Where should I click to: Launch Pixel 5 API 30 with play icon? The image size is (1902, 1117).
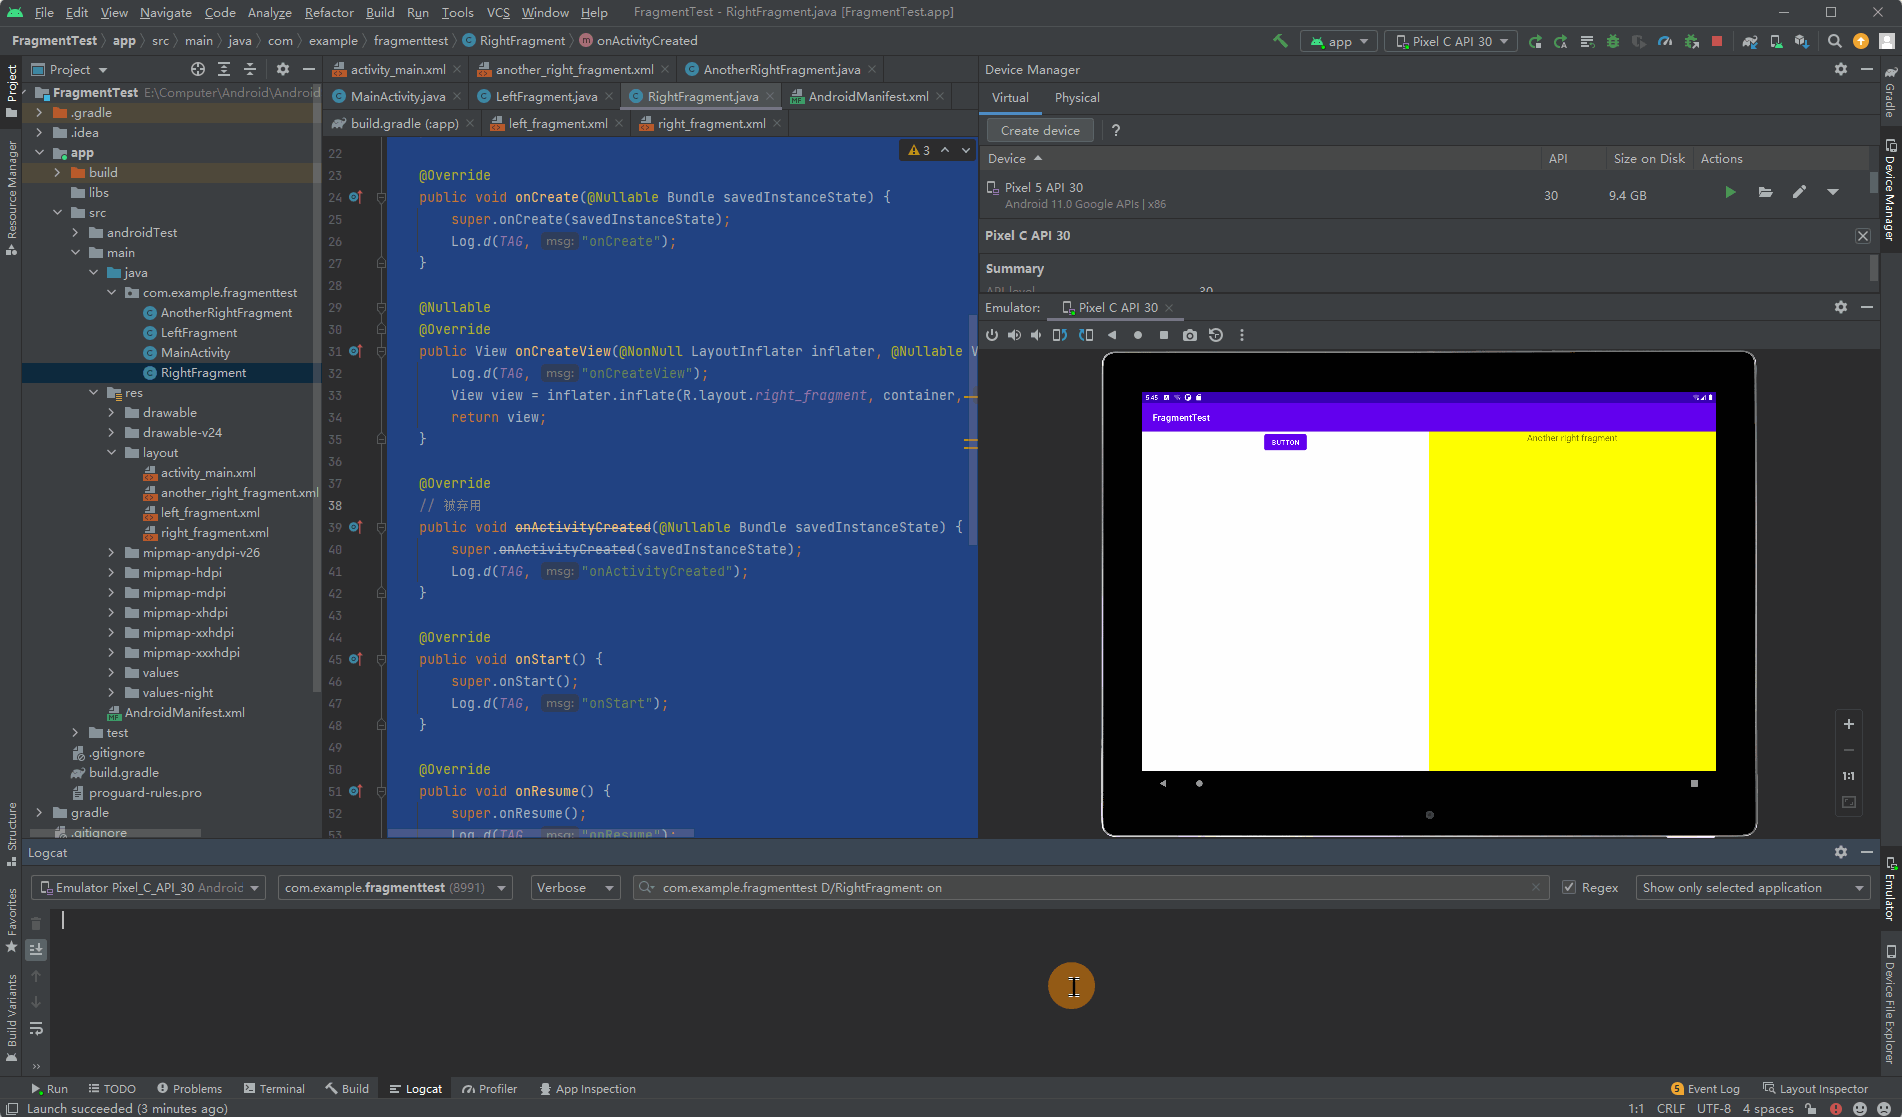pyautogui.click(x=1730, y=192)
